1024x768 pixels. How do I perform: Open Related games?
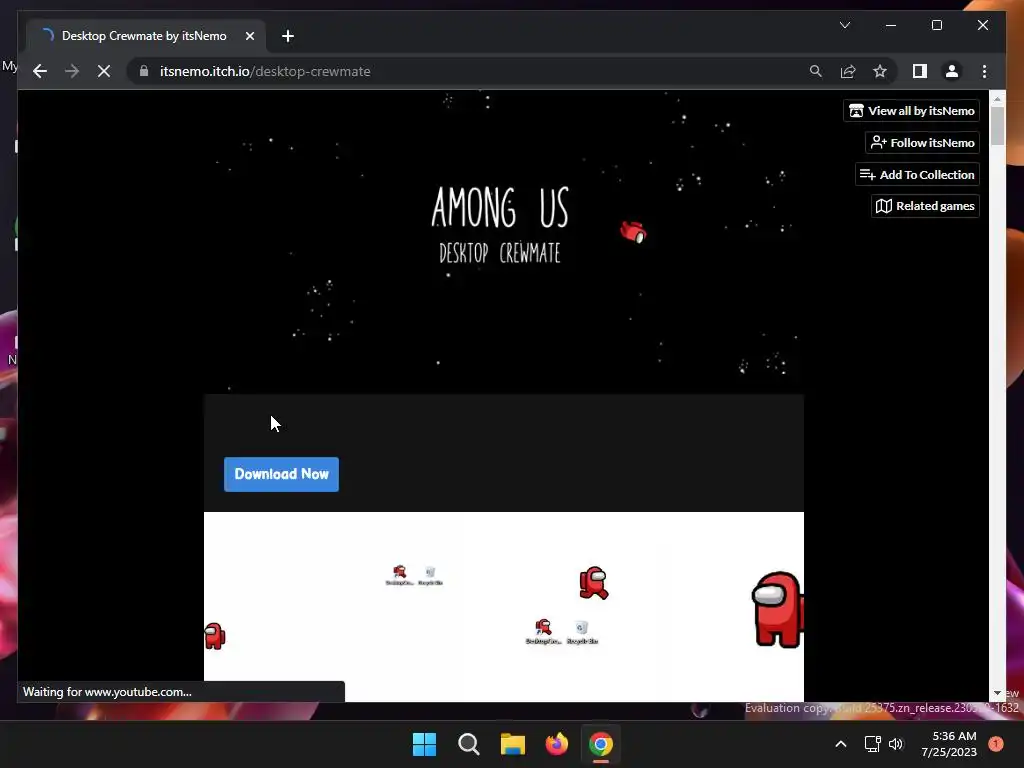(925, 206)
